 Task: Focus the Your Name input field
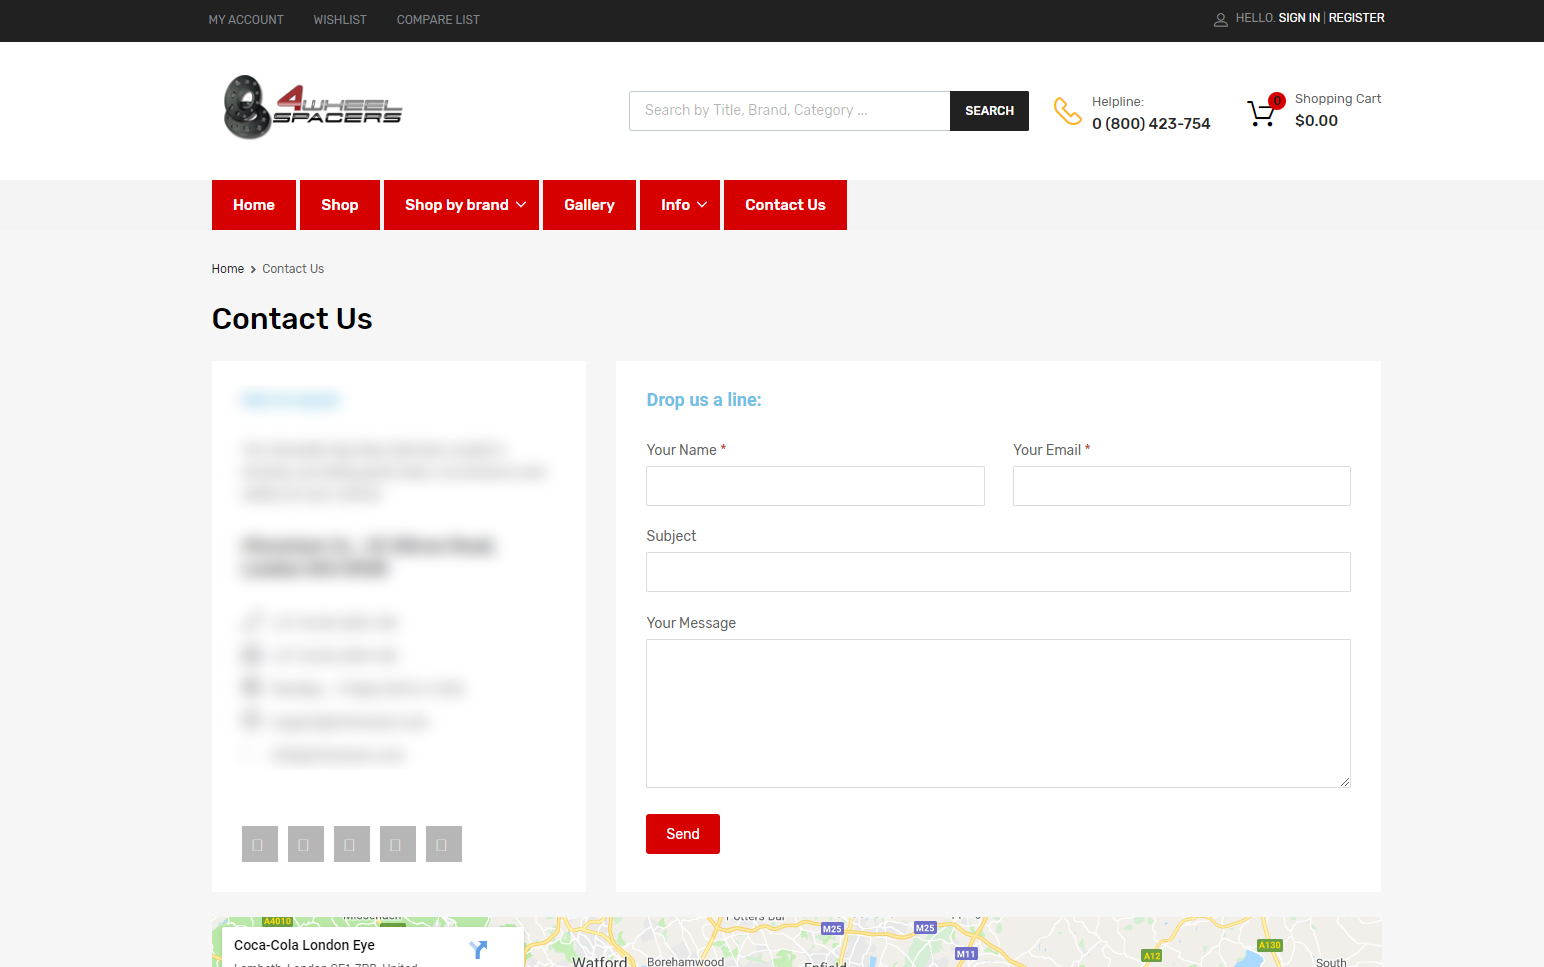point(815,486)
